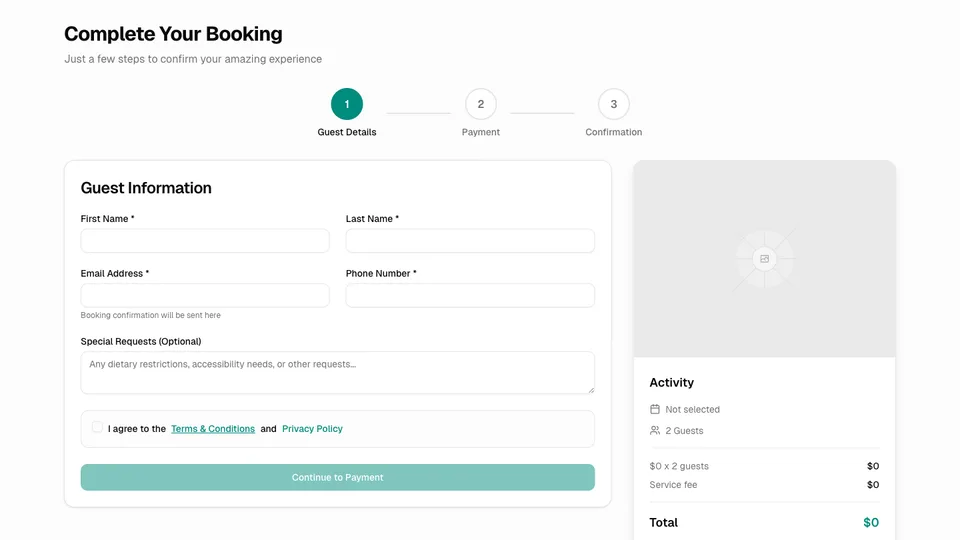Focus the Email Address input field
960x540 pixels.
pos(205,295)
